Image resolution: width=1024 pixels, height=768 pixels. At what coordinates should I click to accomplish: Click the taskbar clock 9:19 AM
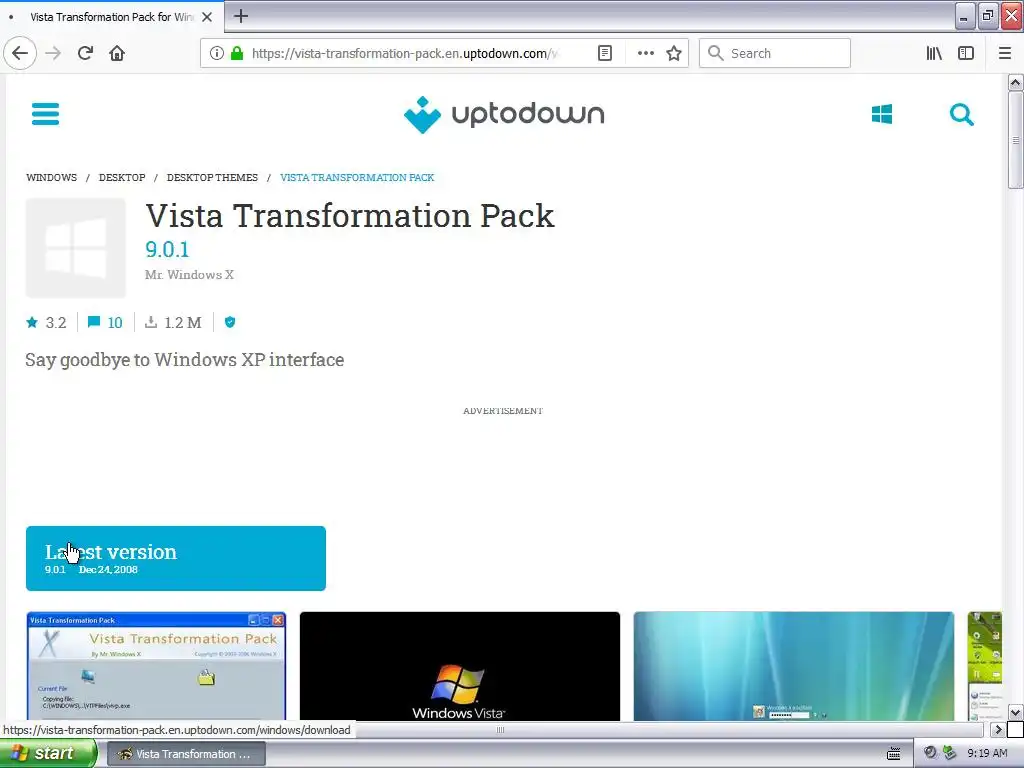coord(987,754)
